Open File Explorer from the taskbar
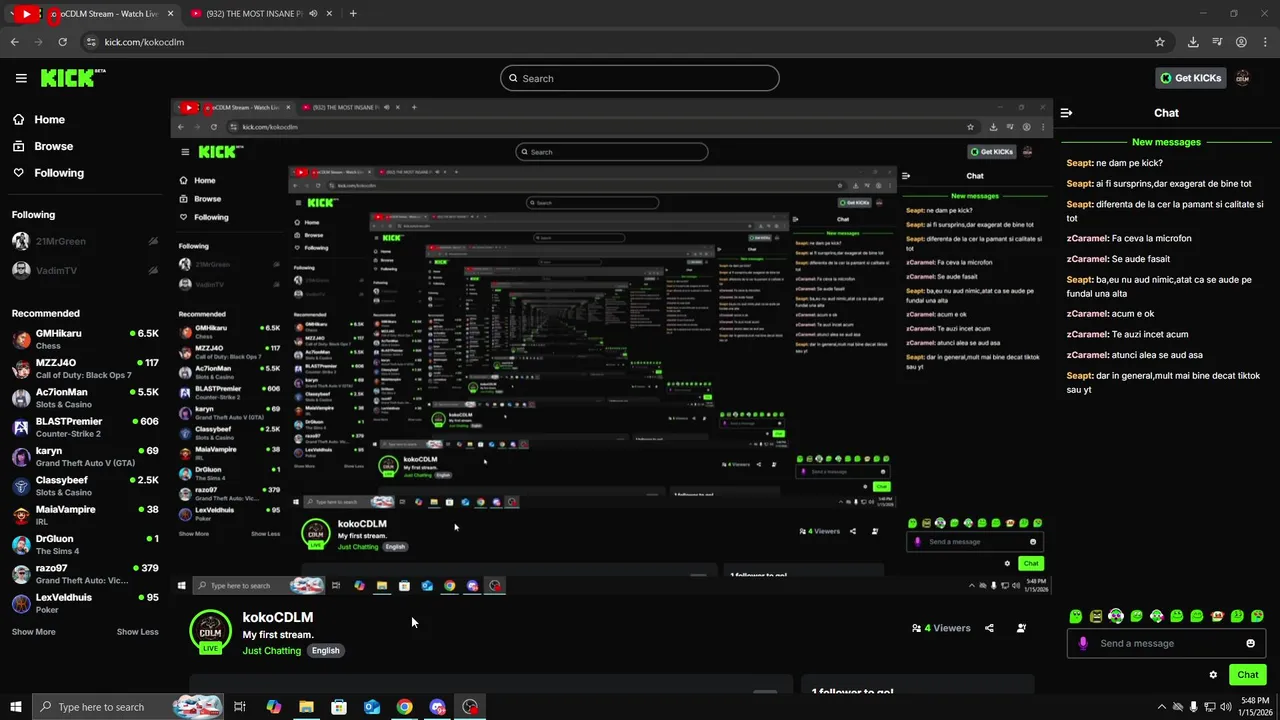Screen dimensions: 1280x720 pyautogui.click(x=306, y=707)
